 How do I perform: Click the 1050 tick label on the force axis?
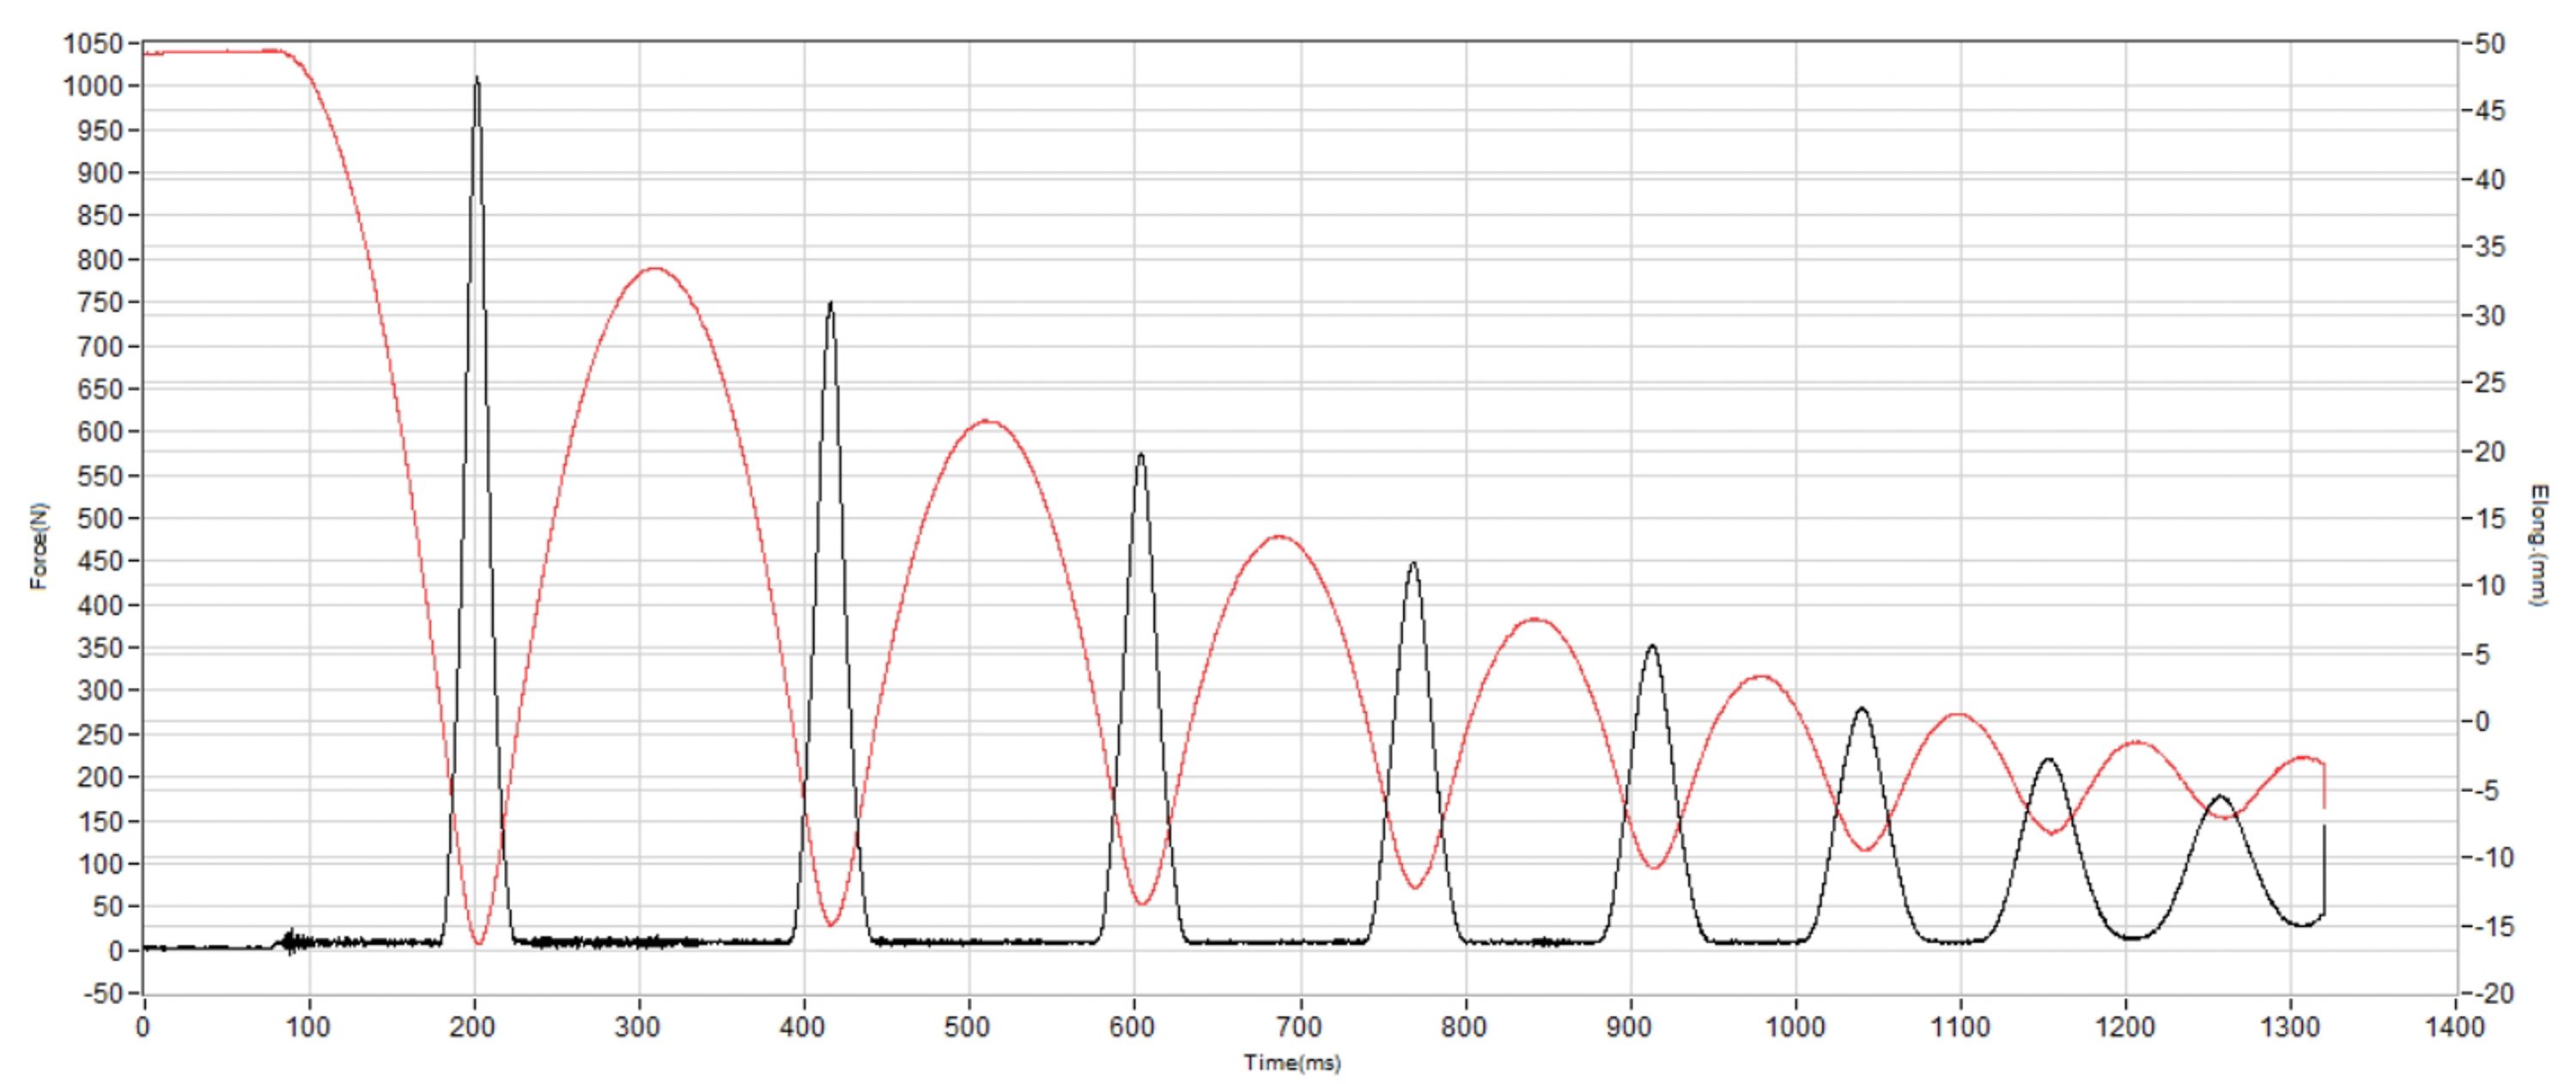coord(93,44)
